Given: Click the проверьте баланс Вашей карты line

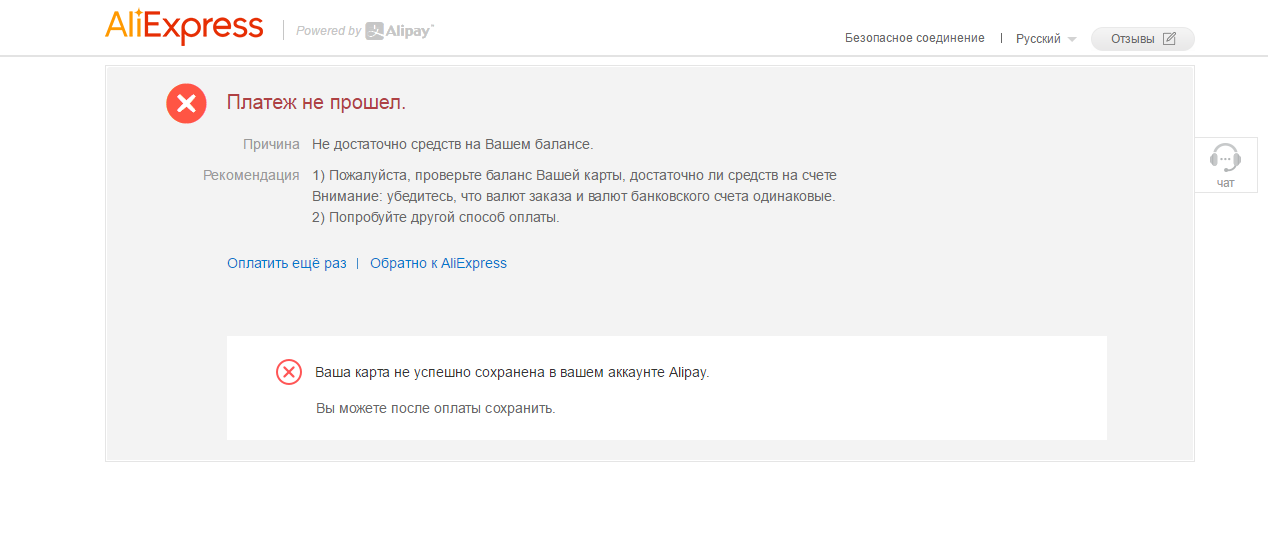Looking at the screenshot, I should tap(574, 175).
